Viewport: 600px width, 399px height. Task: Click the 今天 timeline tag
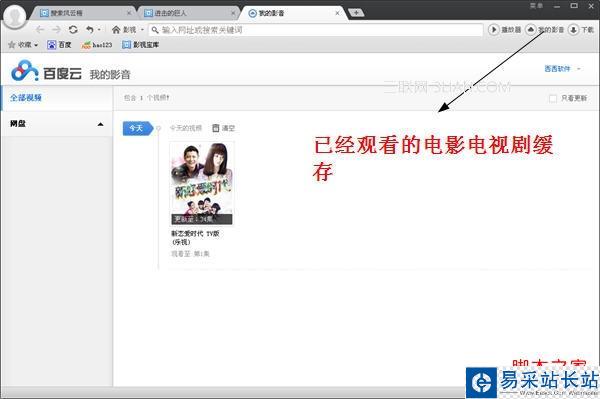pos(138,128)
